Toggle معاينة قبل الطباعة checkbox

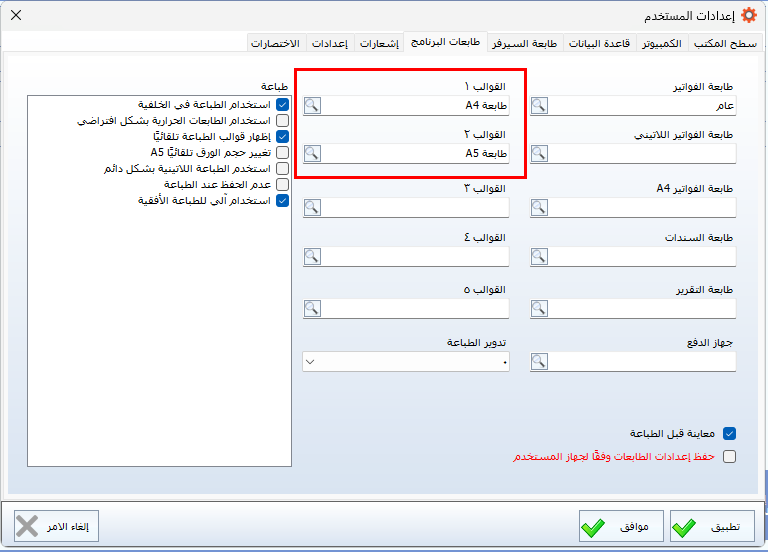[x=729, y=434]
